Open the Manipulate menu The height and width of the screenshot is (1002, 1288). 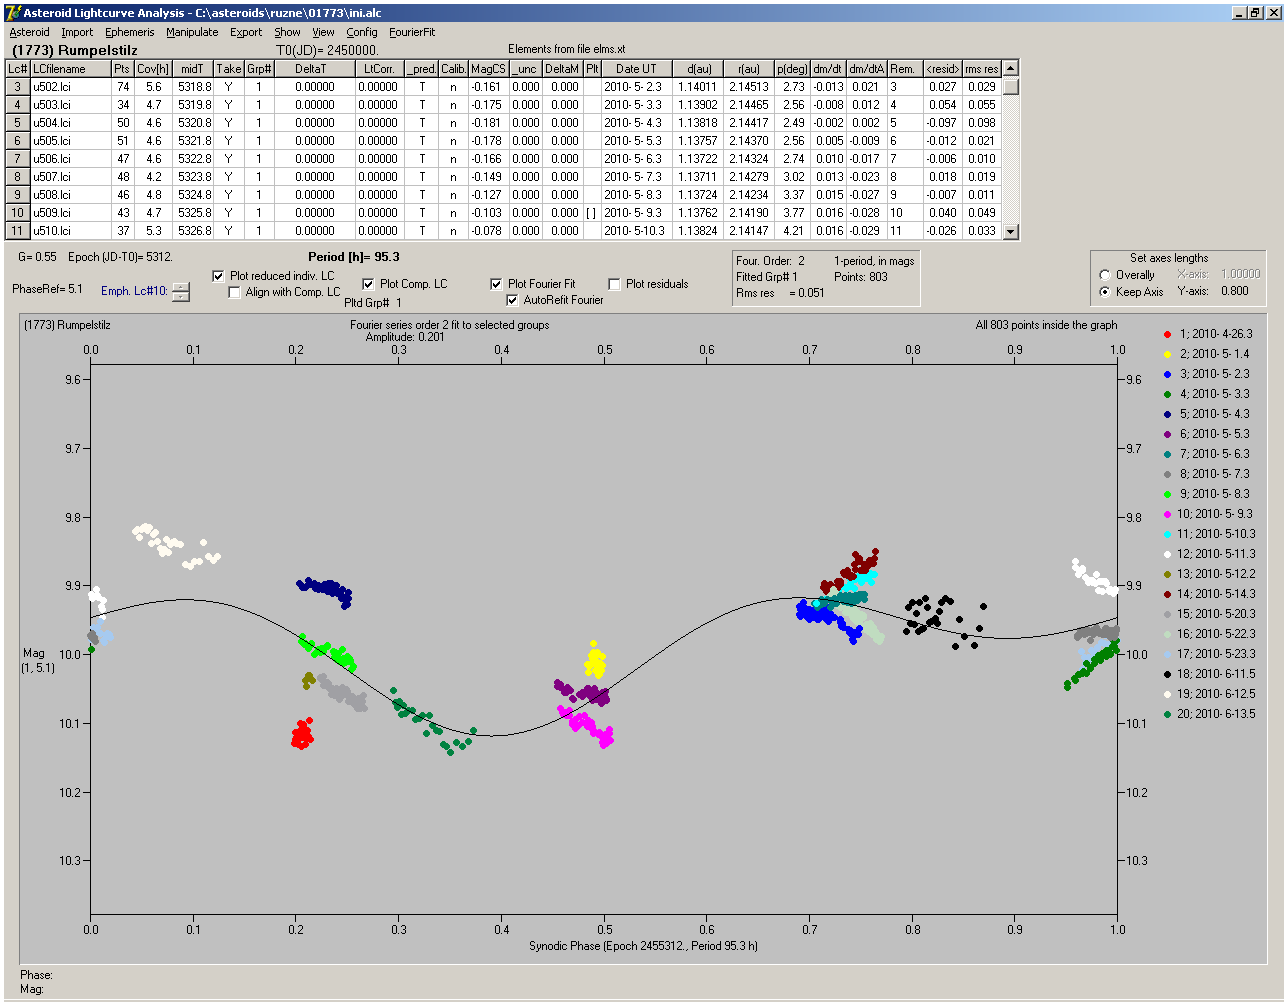coord(192,32)
